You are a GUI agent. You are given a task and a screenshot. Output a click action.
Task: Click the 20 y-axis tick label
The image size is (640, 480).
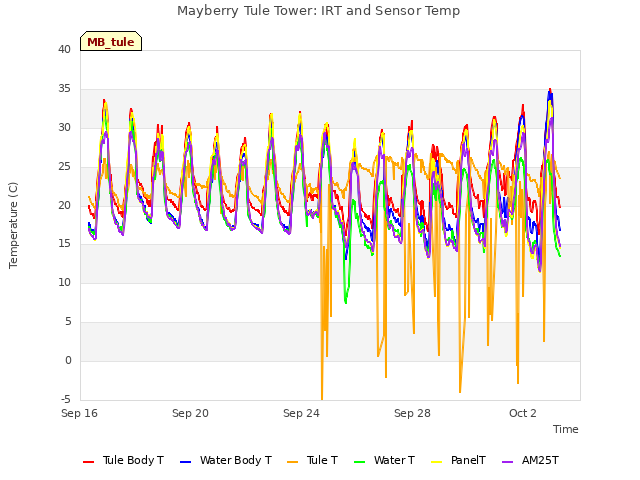[64, 205]
